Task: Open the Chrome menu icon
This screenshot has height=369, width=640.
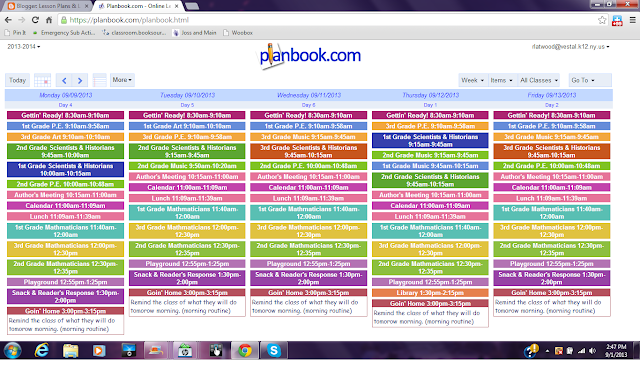Action: pyautogui.click(x=632, y=20)
